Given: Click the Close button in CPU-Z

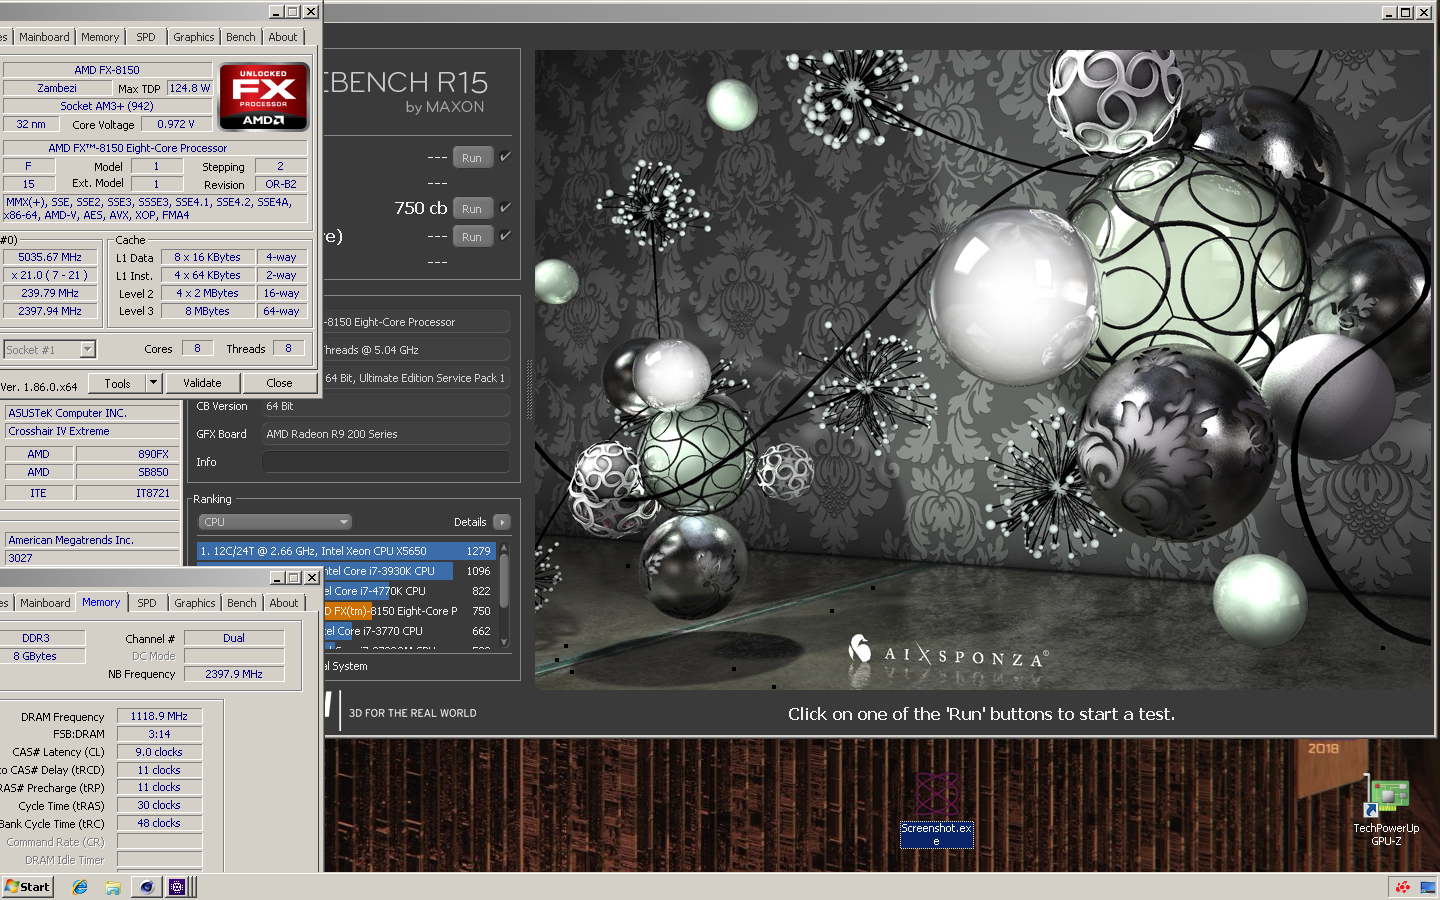Looking at the screenshot, I should [x=279, y=383].
